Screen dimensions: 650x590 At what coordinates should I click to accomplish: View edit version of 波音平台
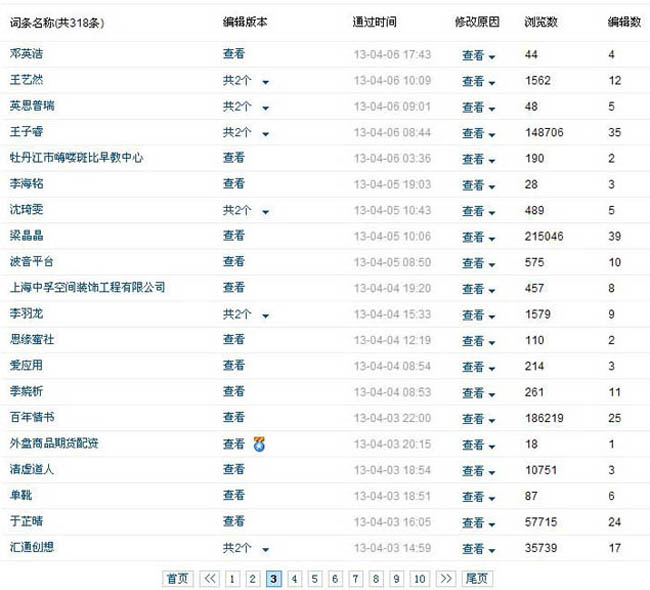coord(233,261)
